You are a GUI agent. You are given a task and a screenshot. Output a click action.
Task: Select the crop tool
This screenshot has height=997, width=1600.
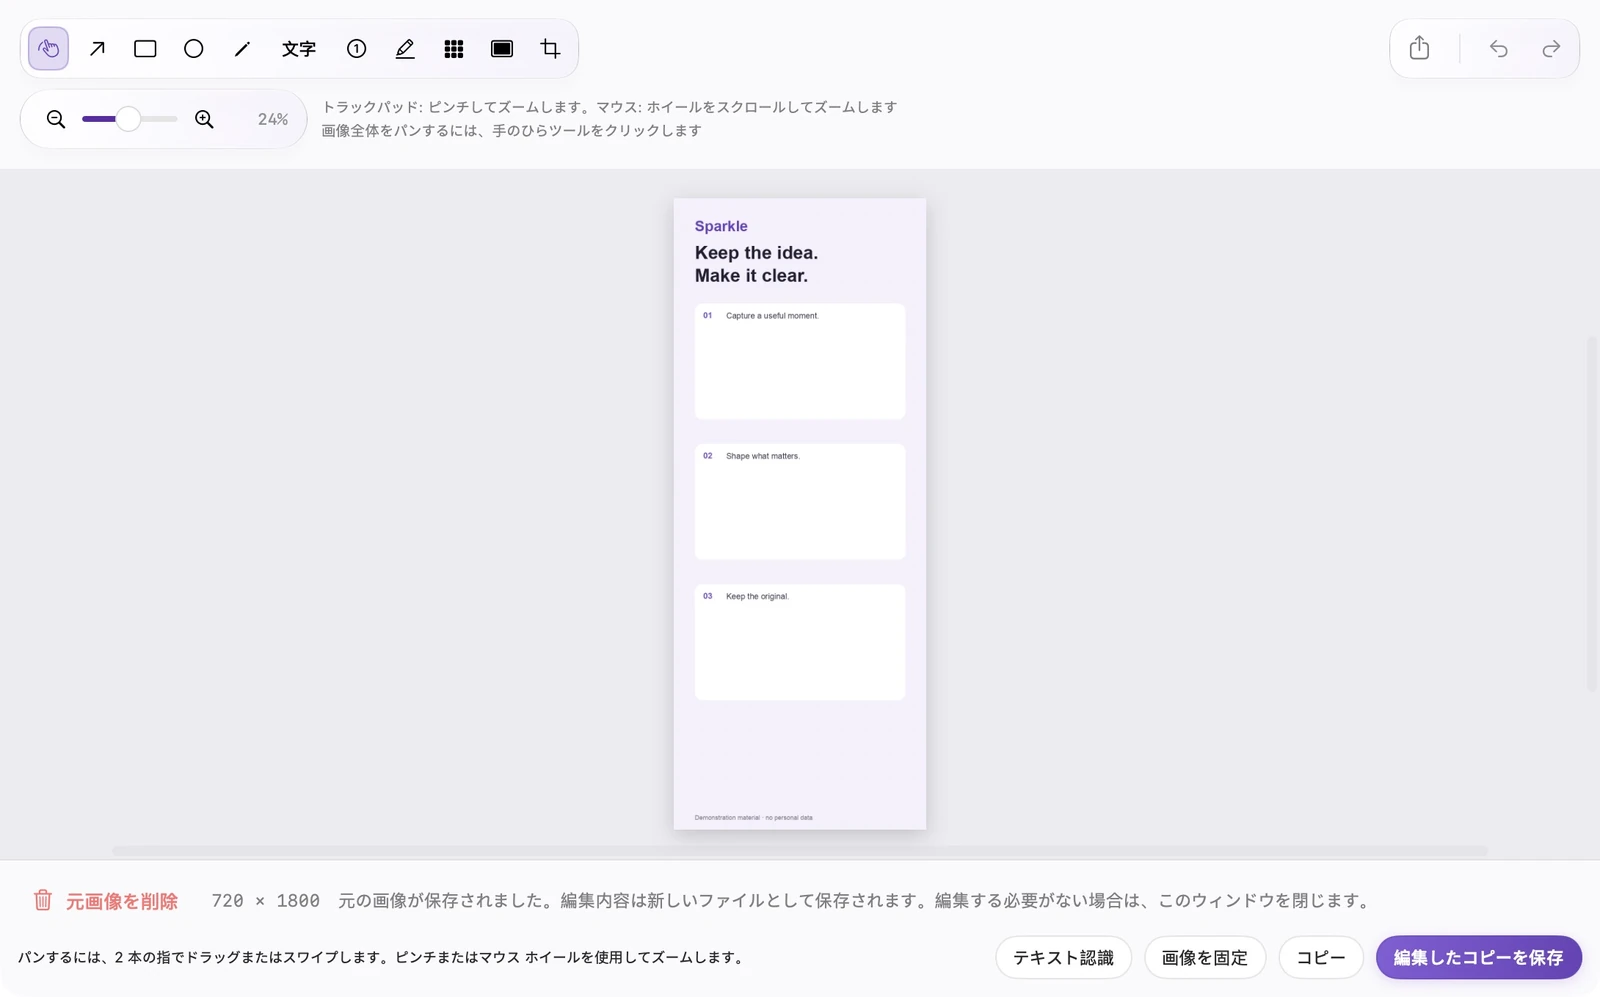(550, 49)
